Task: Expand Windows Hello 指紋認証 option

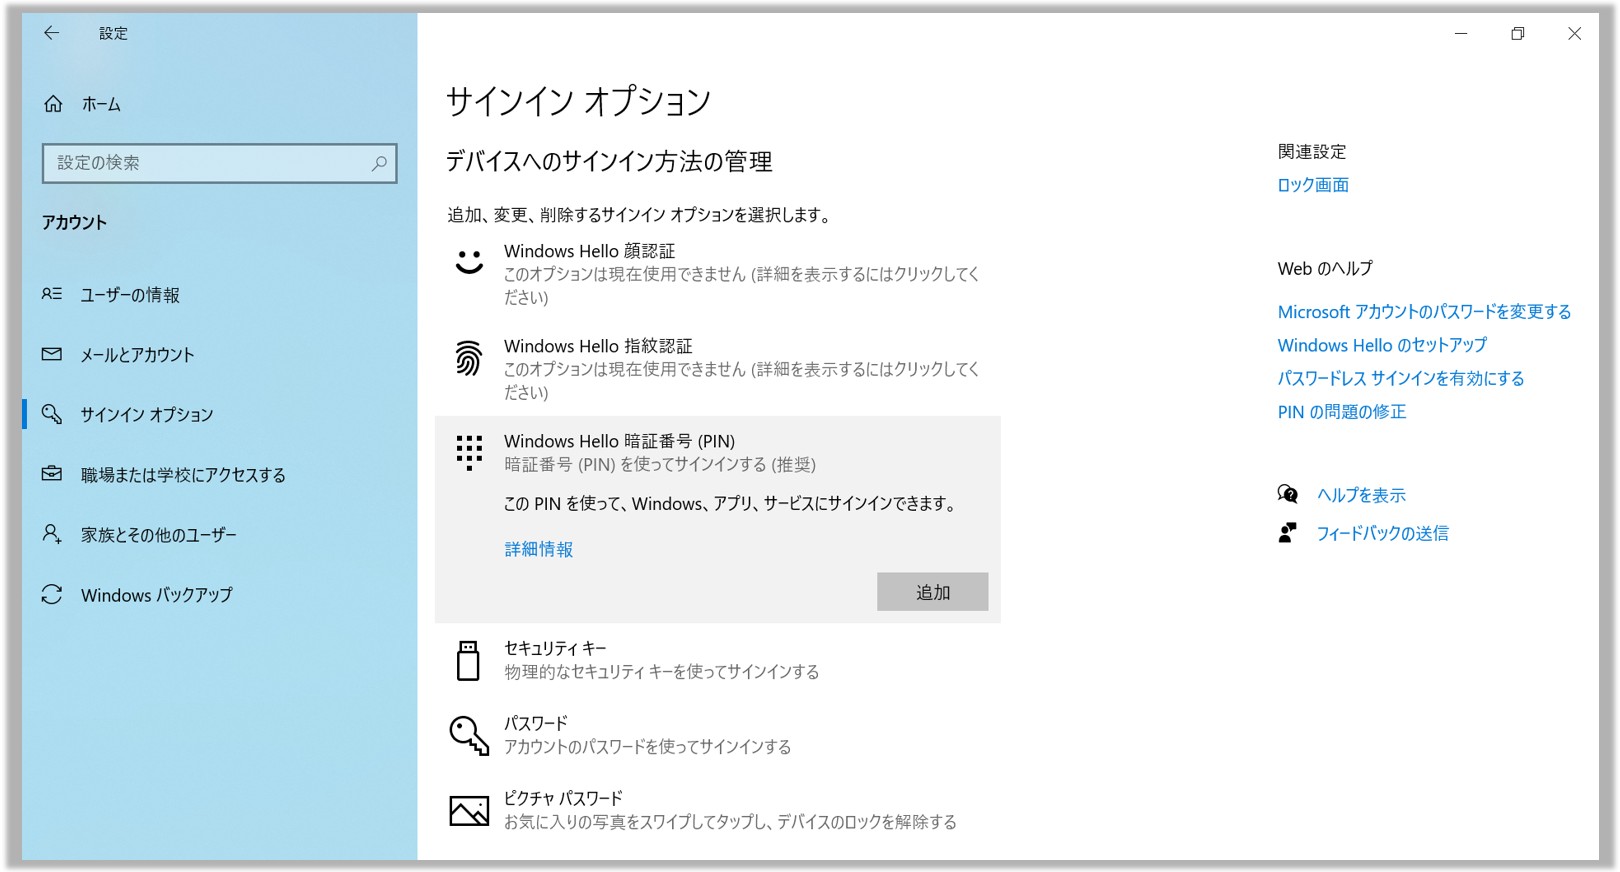Action: pyautogui.click(x=718, y=369)
